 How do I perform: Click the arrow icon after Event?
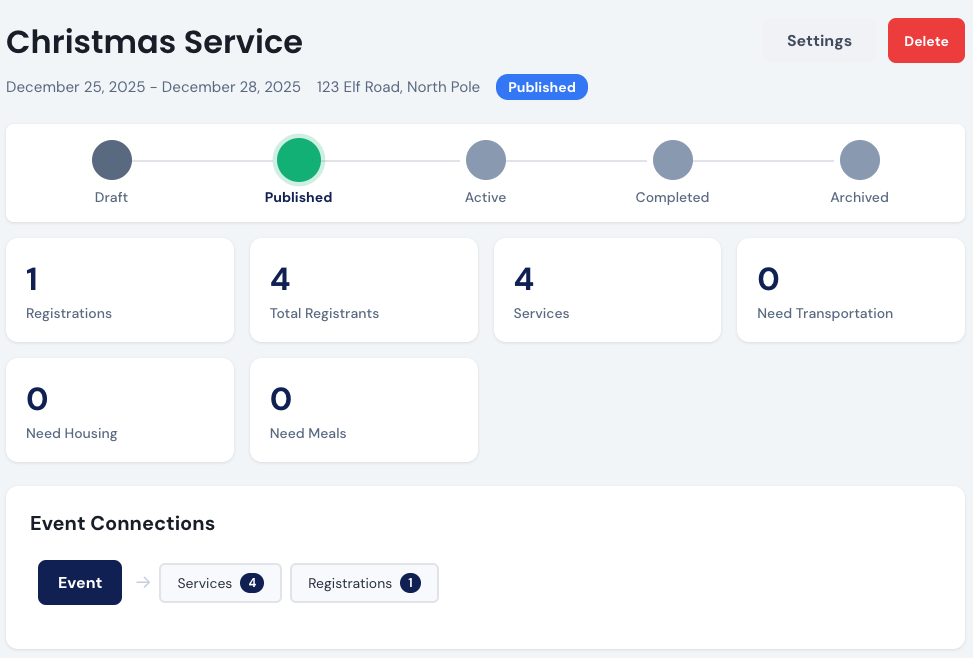[142, 583]
